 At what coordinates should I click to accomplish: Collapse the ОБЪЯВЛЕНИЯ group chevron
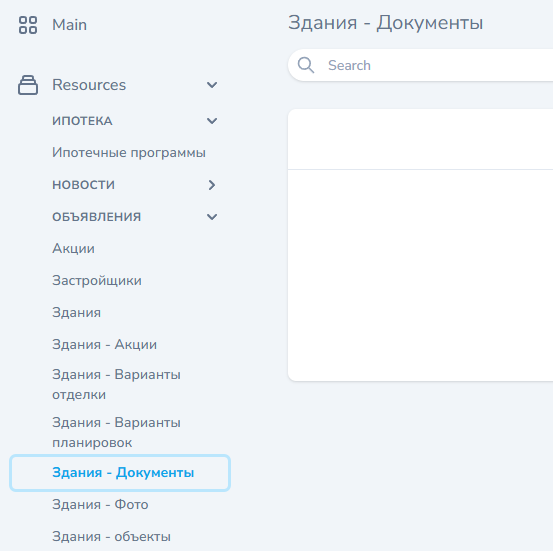[212, 217]
